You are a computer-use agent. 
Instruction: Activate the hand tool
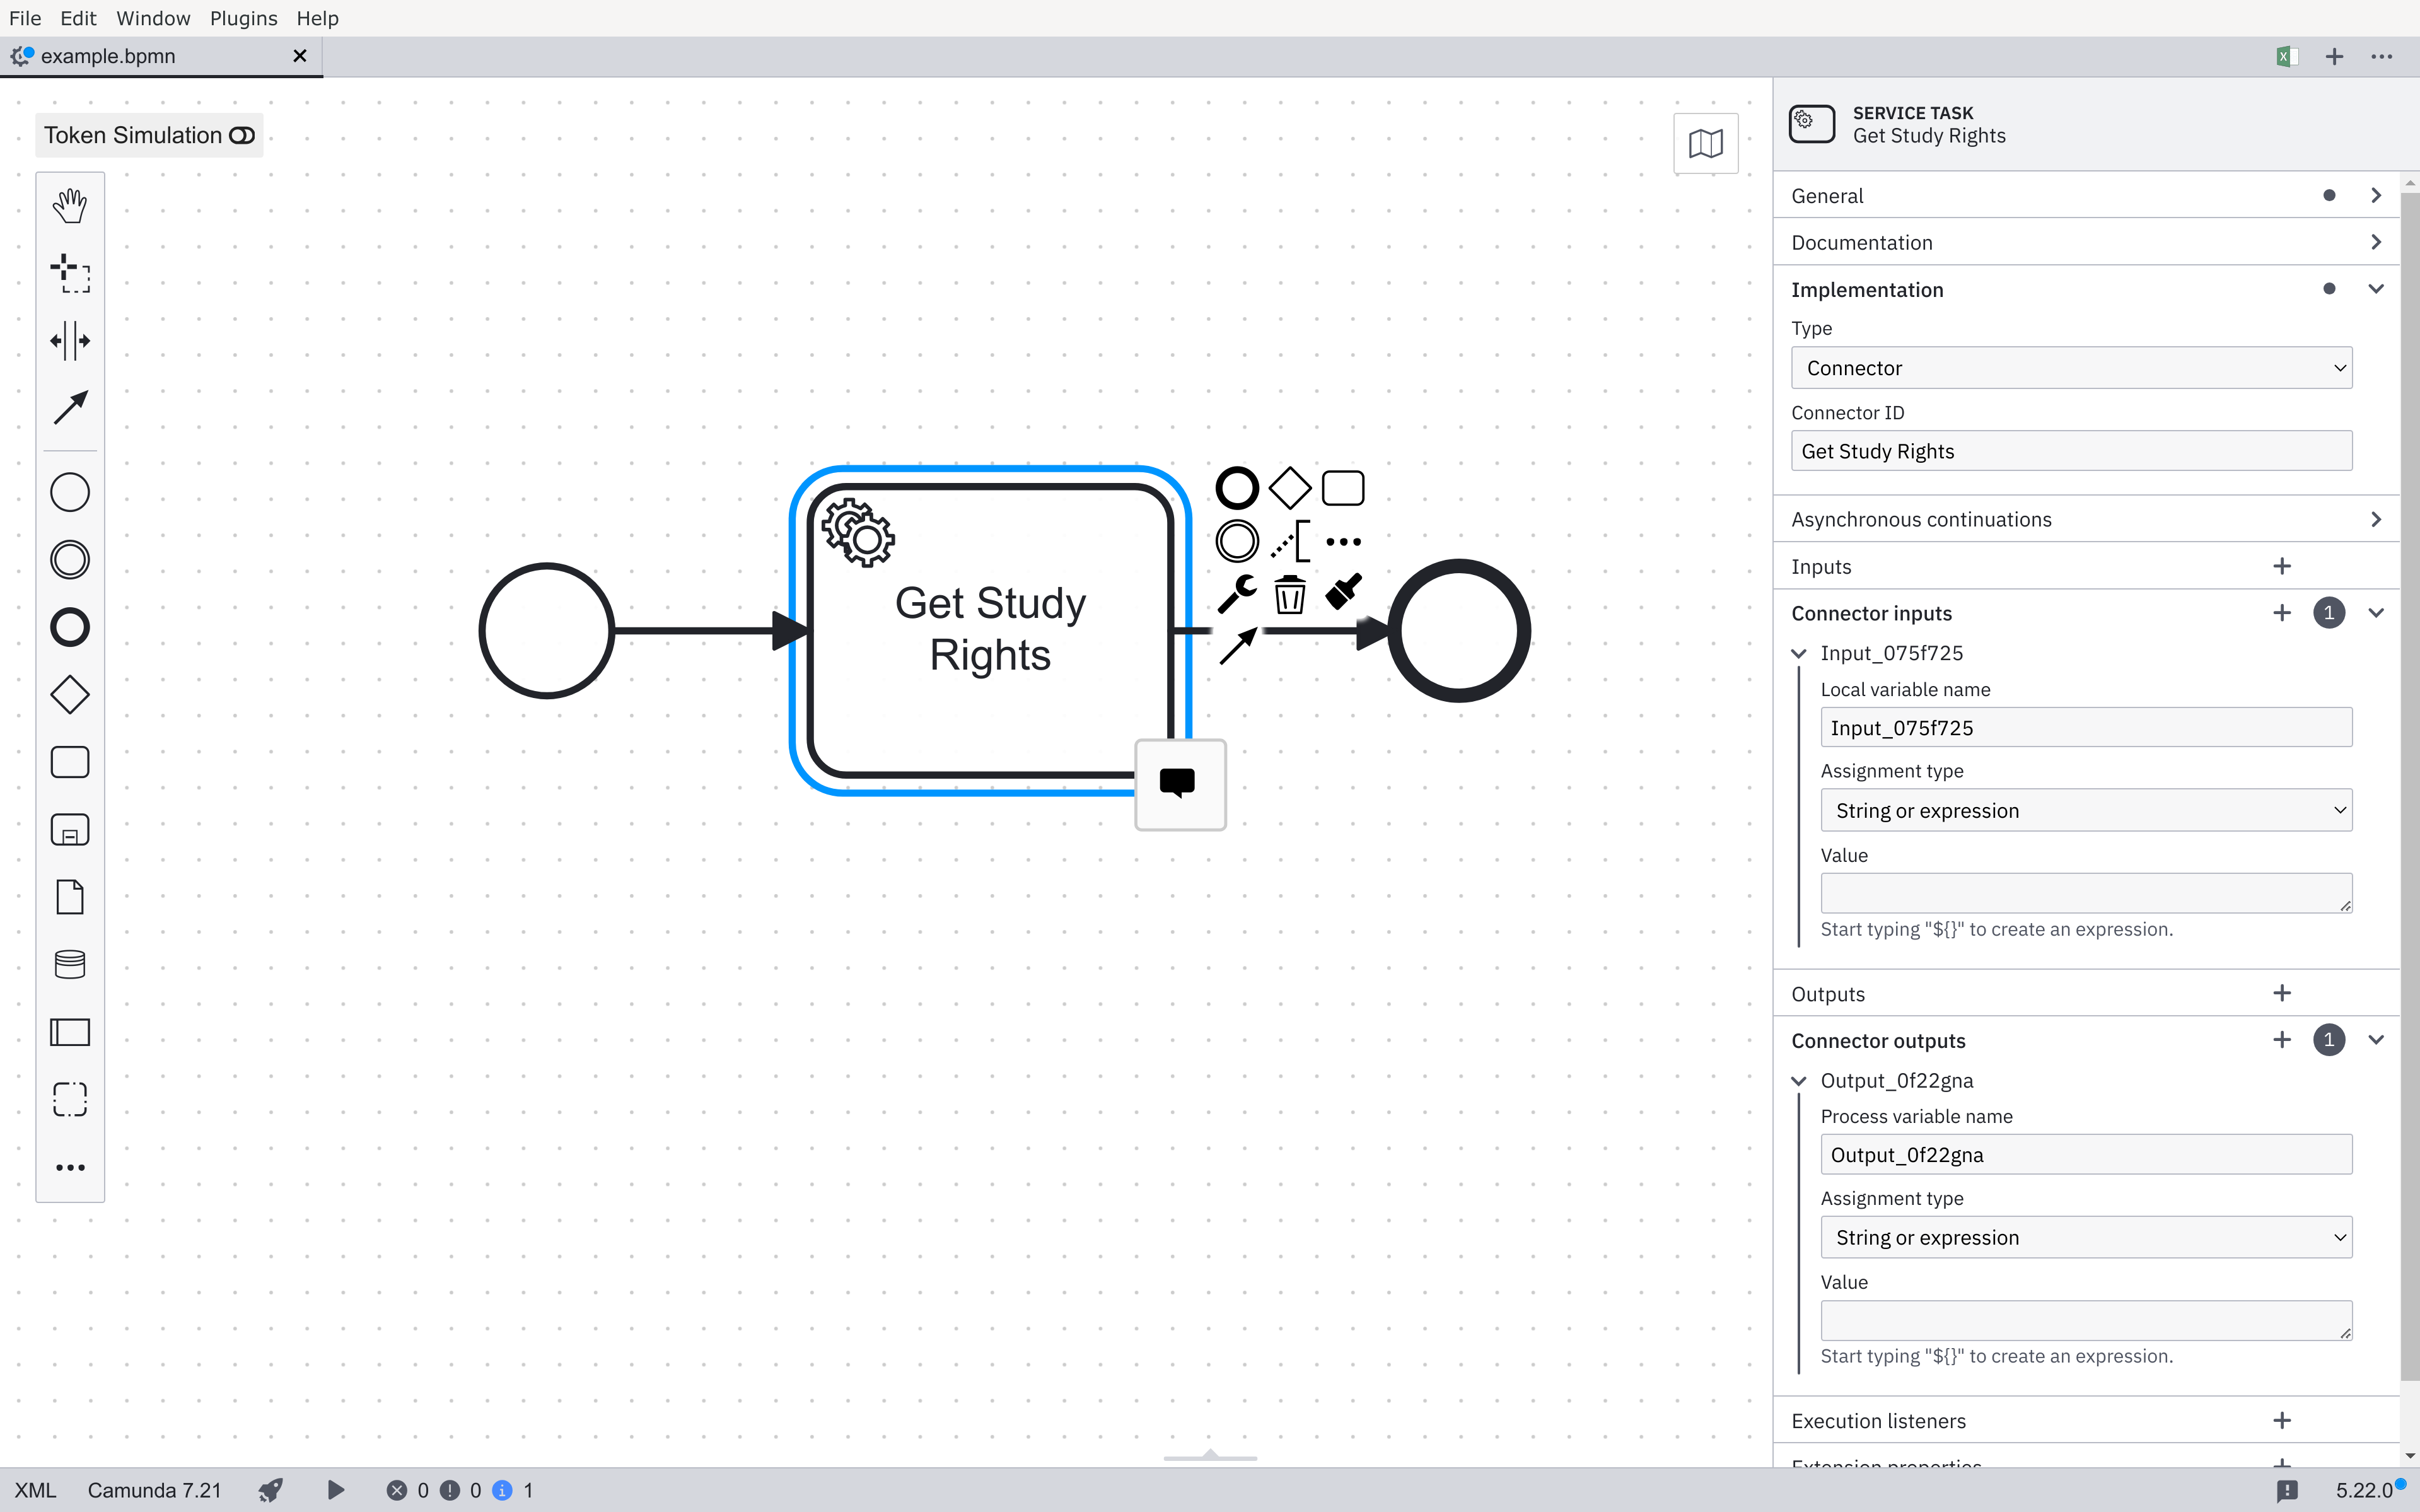70,206
